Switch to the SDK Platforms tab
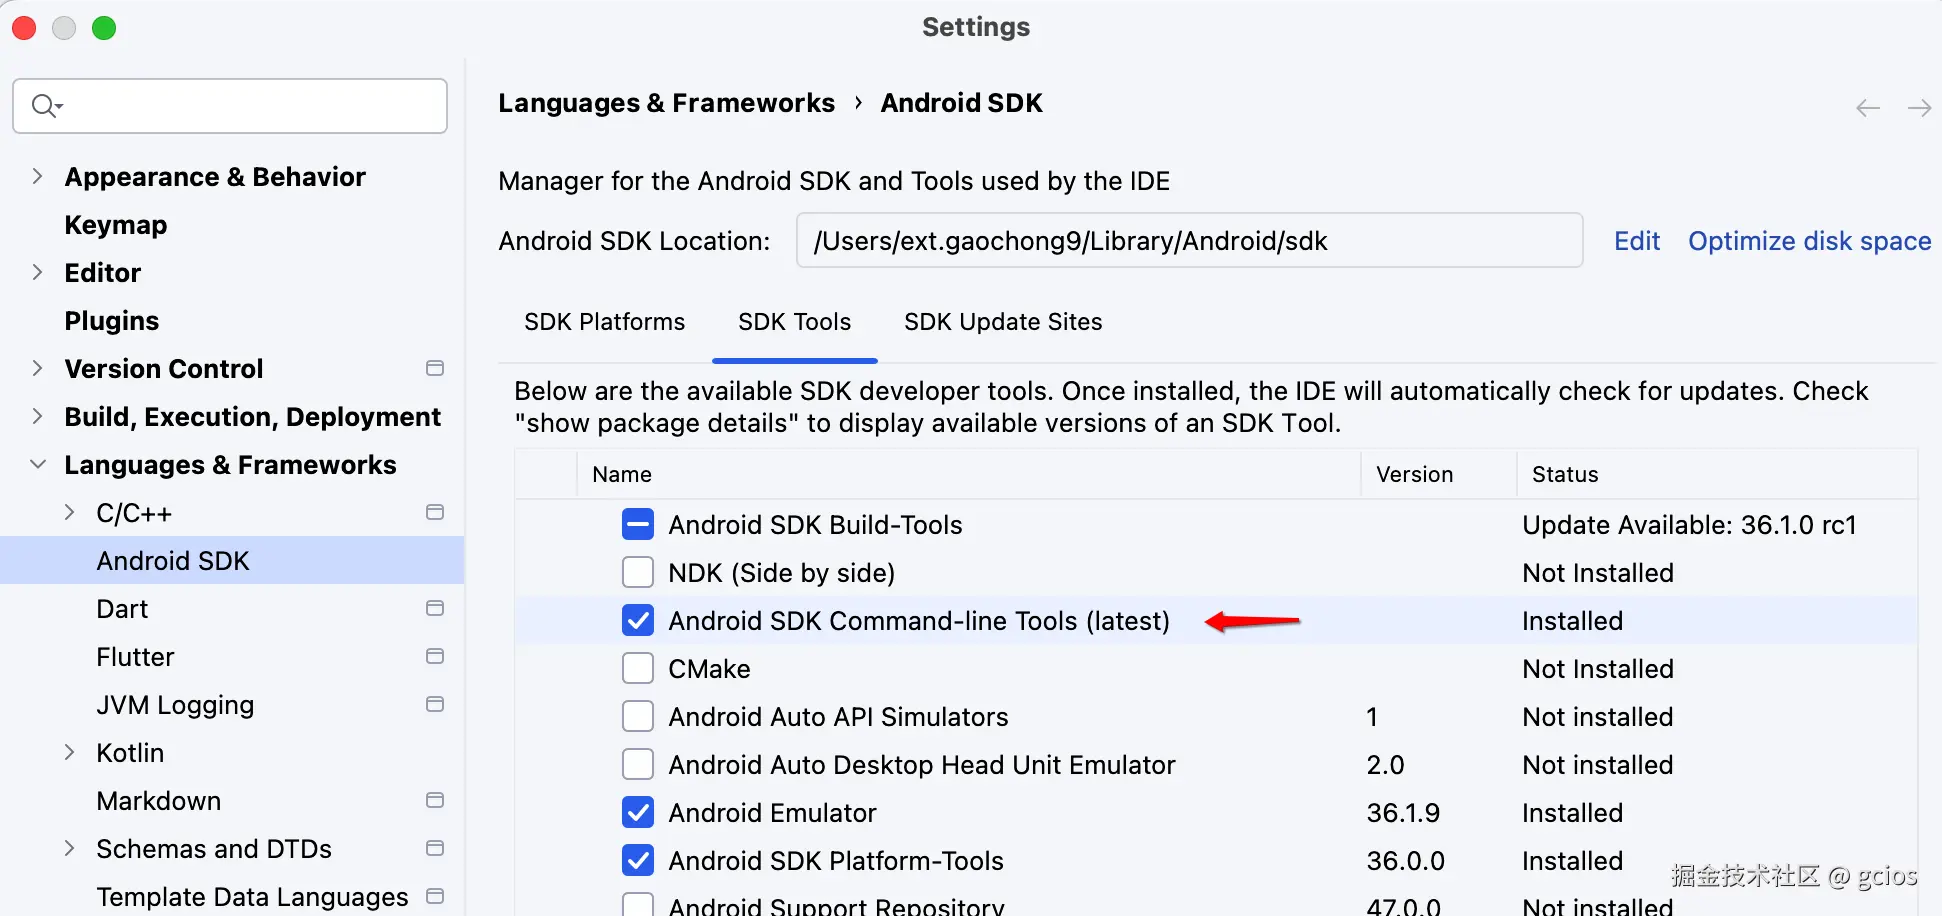The image size is (1942, 916). [604, 322]
